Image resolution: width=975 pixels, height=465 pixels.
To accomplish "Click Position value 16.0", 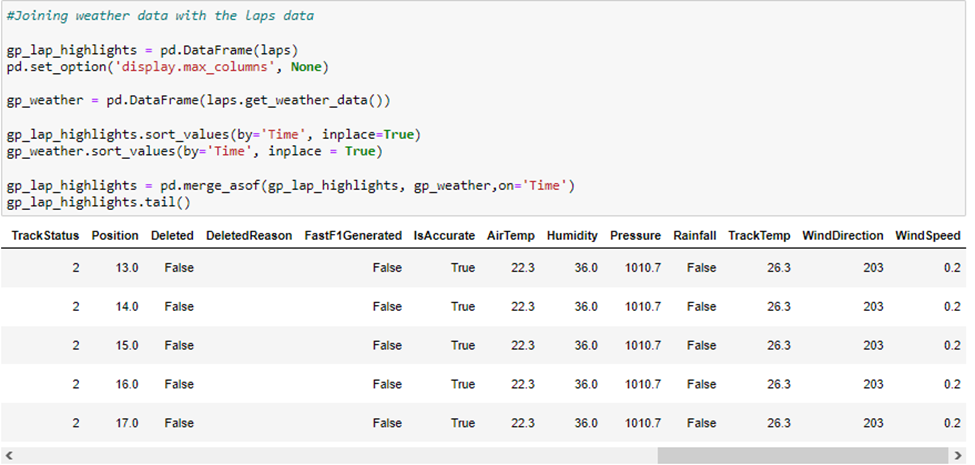I will (127, 384).
